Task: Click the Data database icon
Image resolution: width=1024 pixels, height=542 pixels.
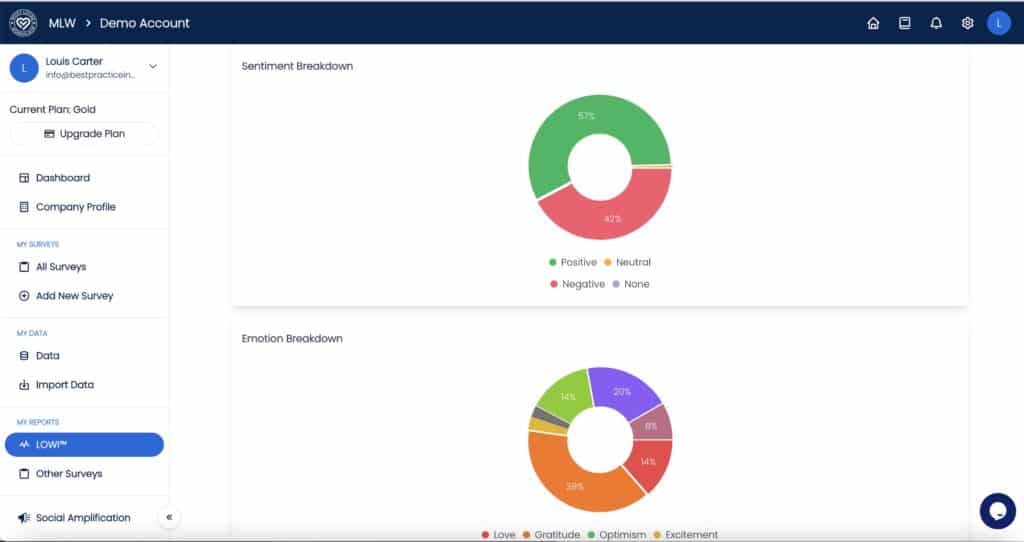Action: (x=24, y=356)
